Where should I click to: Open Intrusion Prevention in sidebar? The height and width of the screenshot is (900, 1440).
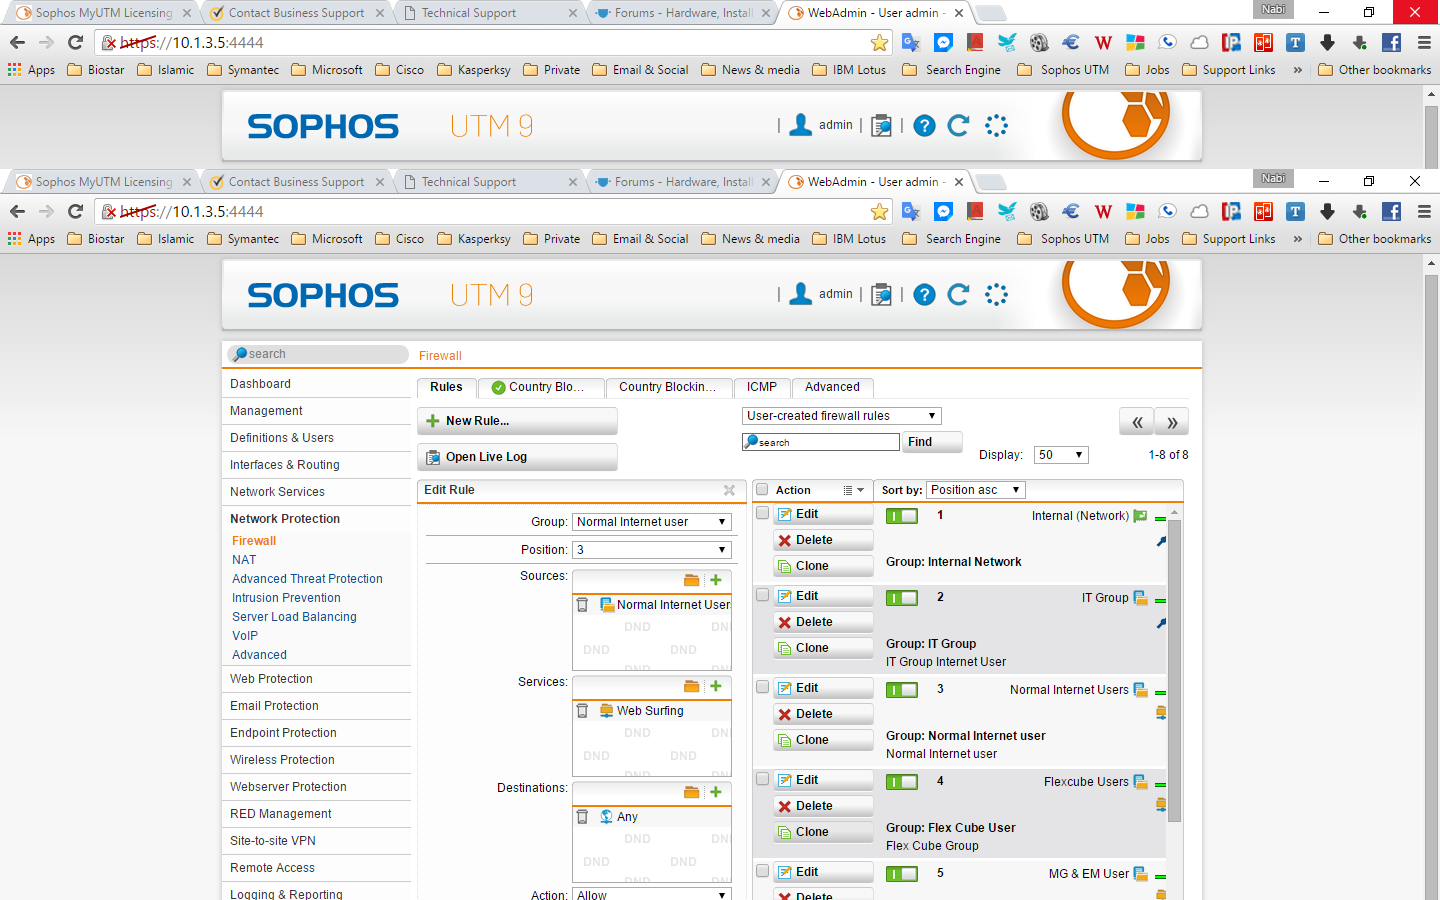(286, 598)
